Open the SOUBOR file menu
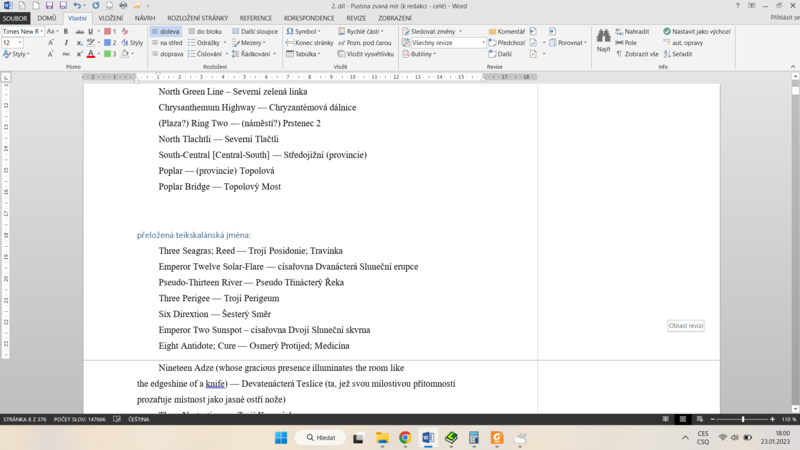 click(x=15, y=18)
